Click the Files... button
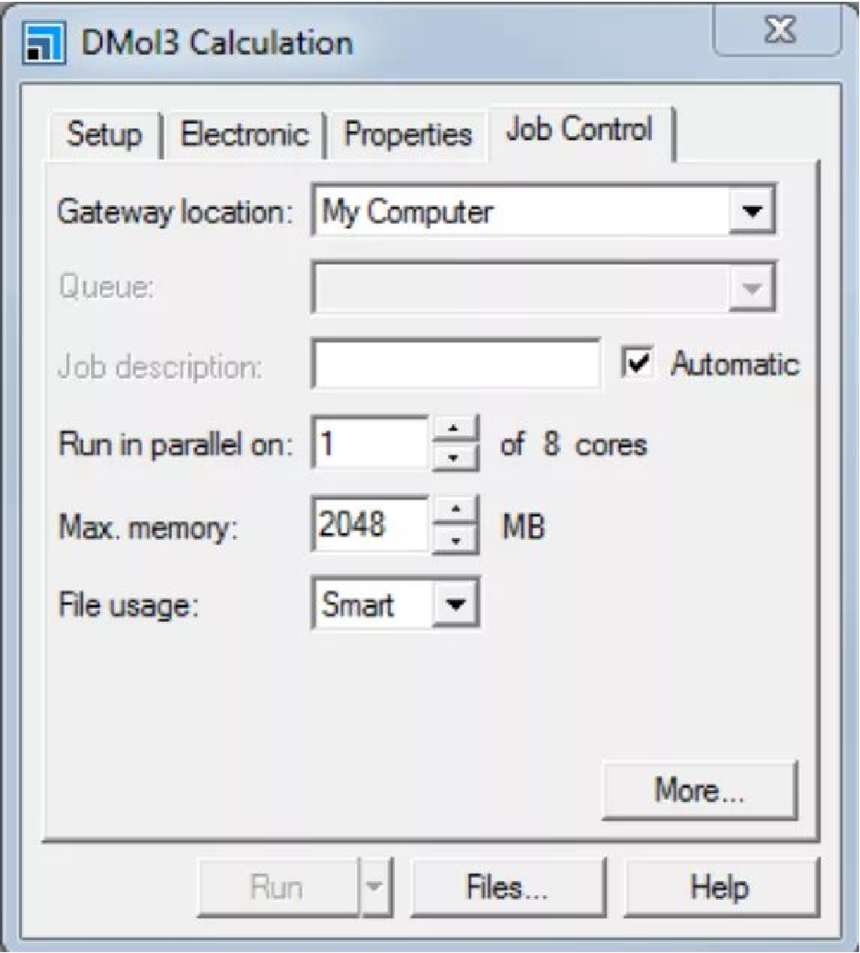Viewport: 860px width, 953px height. coord(507,888)
